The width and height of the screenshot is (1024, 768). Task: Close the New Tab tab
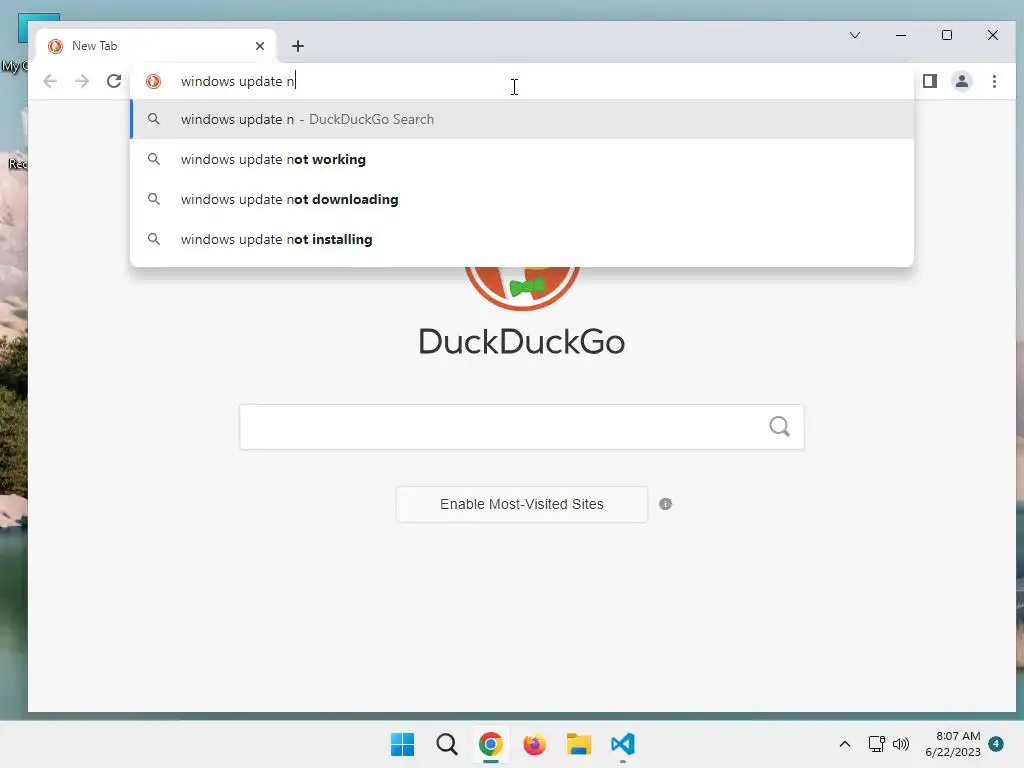[260, 46]
